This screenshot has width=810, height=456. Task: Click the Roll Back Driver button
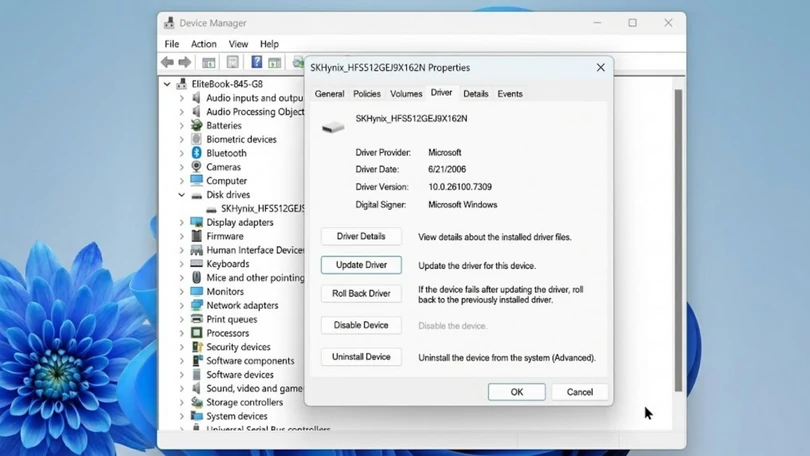click(x=361, y=293)
